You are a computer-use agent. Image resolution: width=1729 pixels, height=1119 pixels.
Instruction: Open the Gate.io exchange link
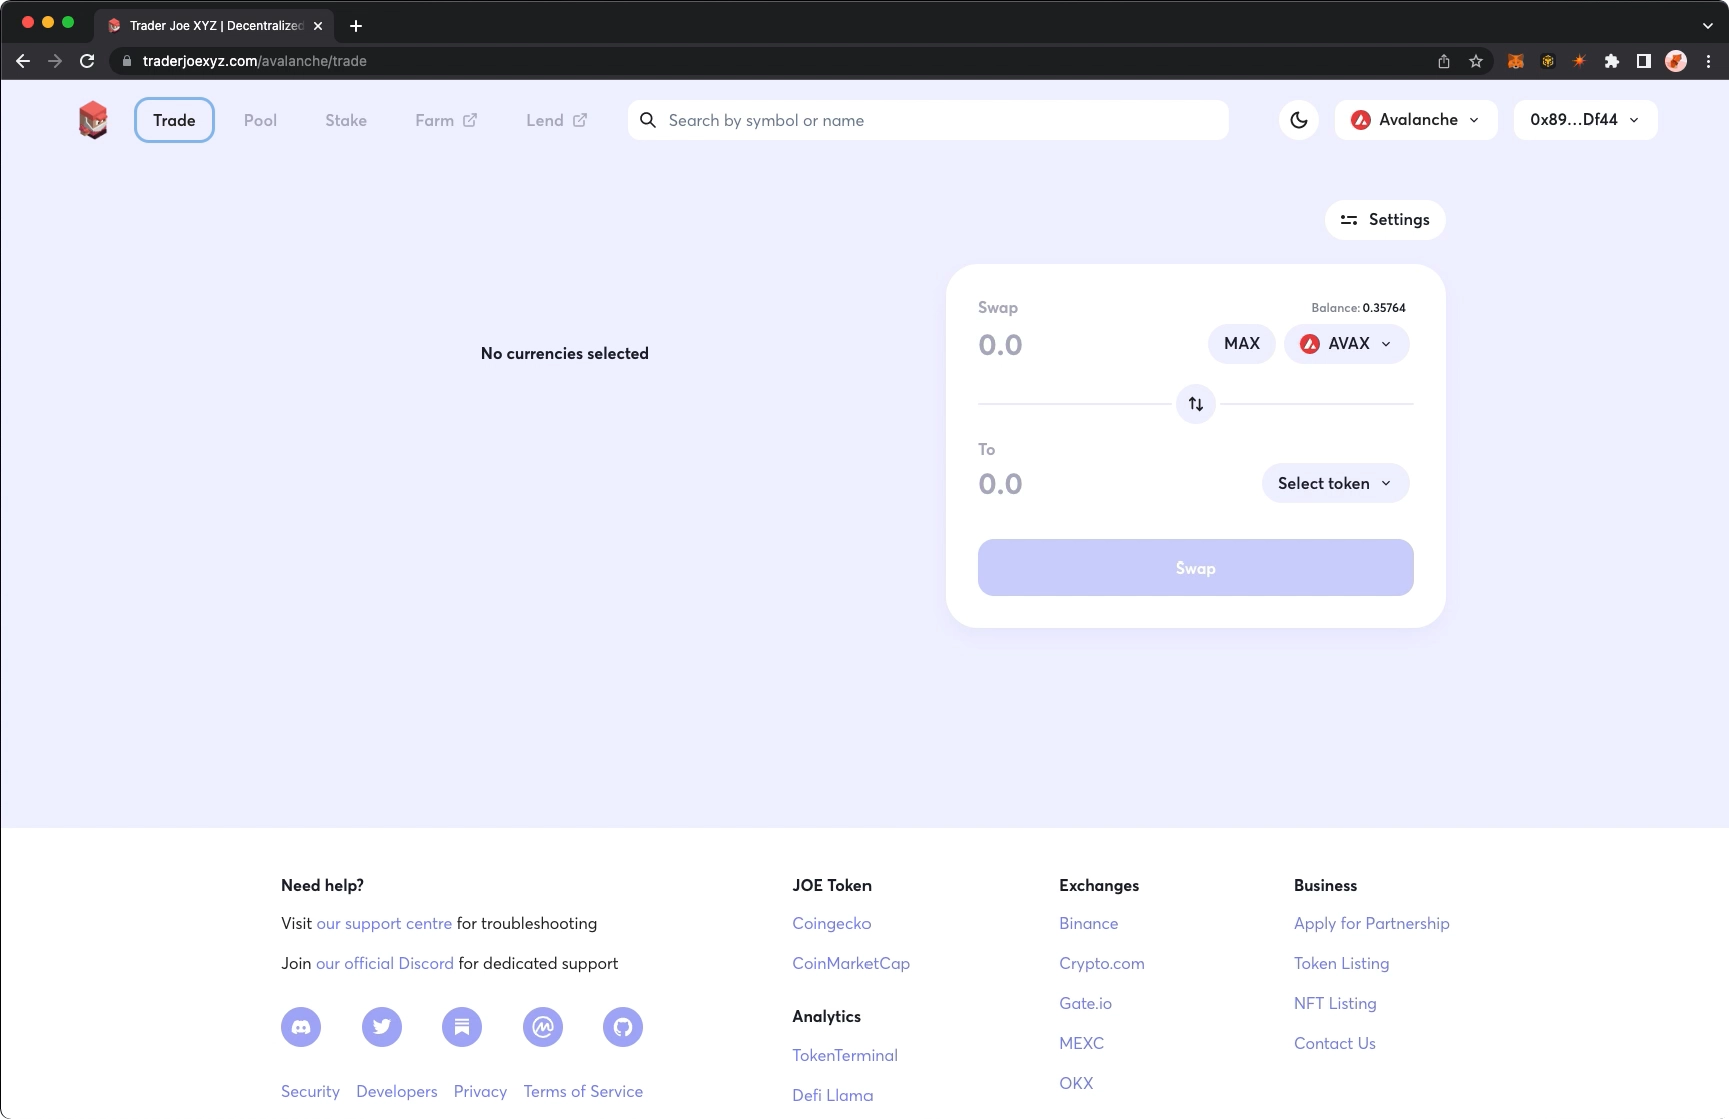(1086, 1003)
